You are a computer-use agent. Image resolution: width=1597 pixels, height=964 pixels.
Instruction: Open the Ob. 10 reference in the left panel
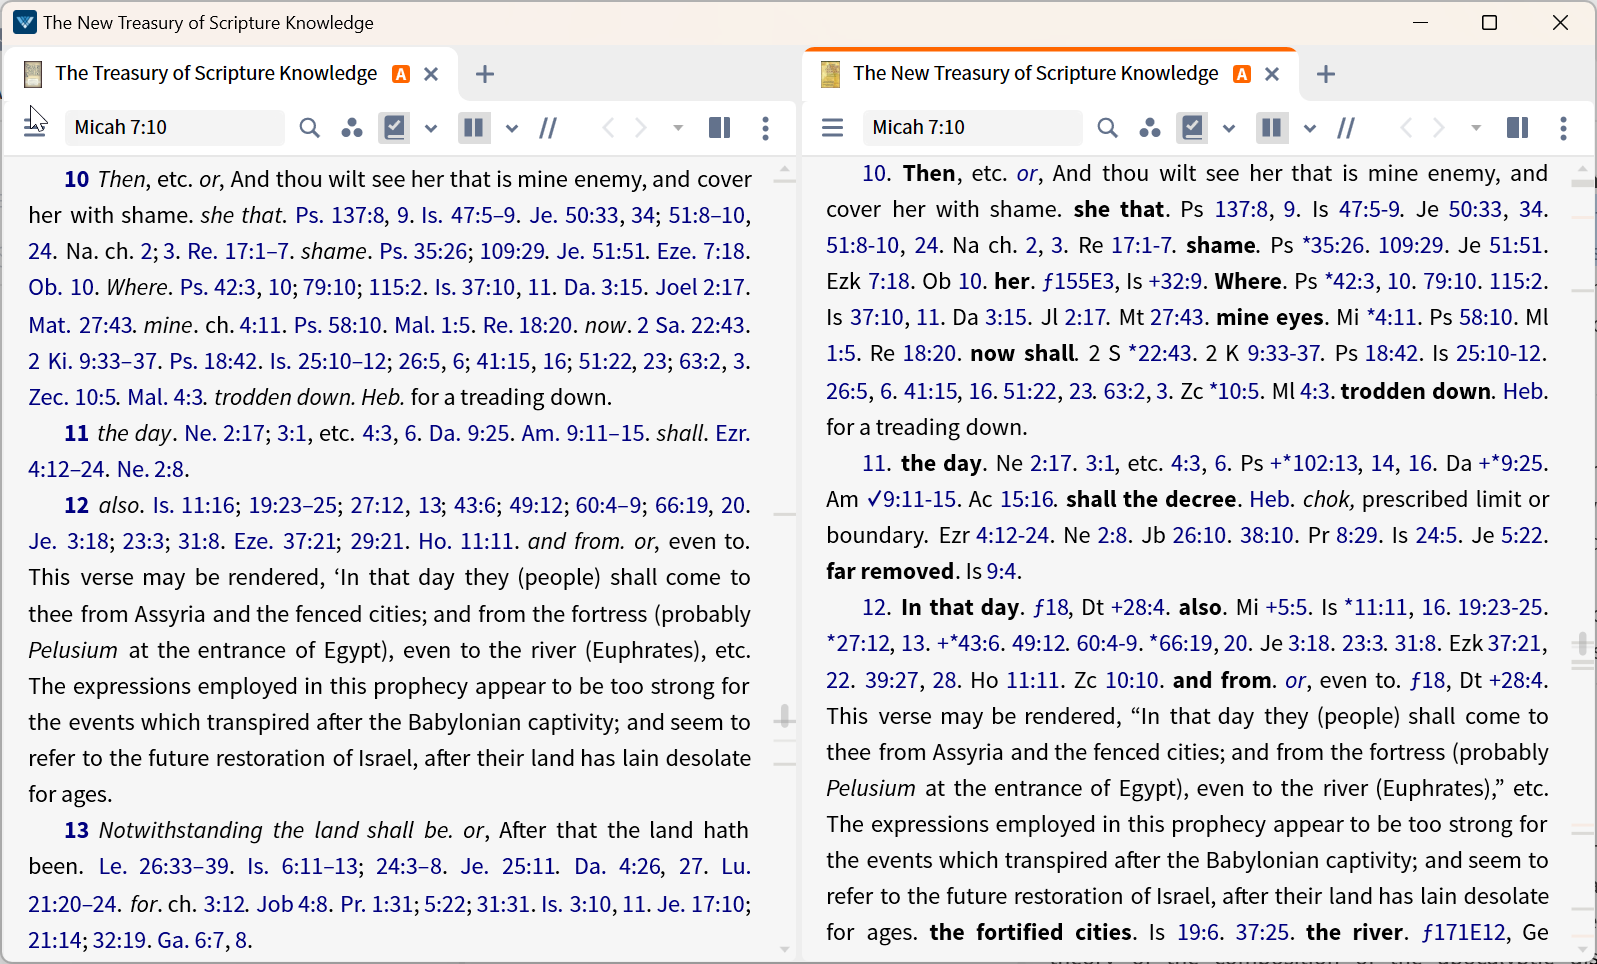(x=62, y=288)
